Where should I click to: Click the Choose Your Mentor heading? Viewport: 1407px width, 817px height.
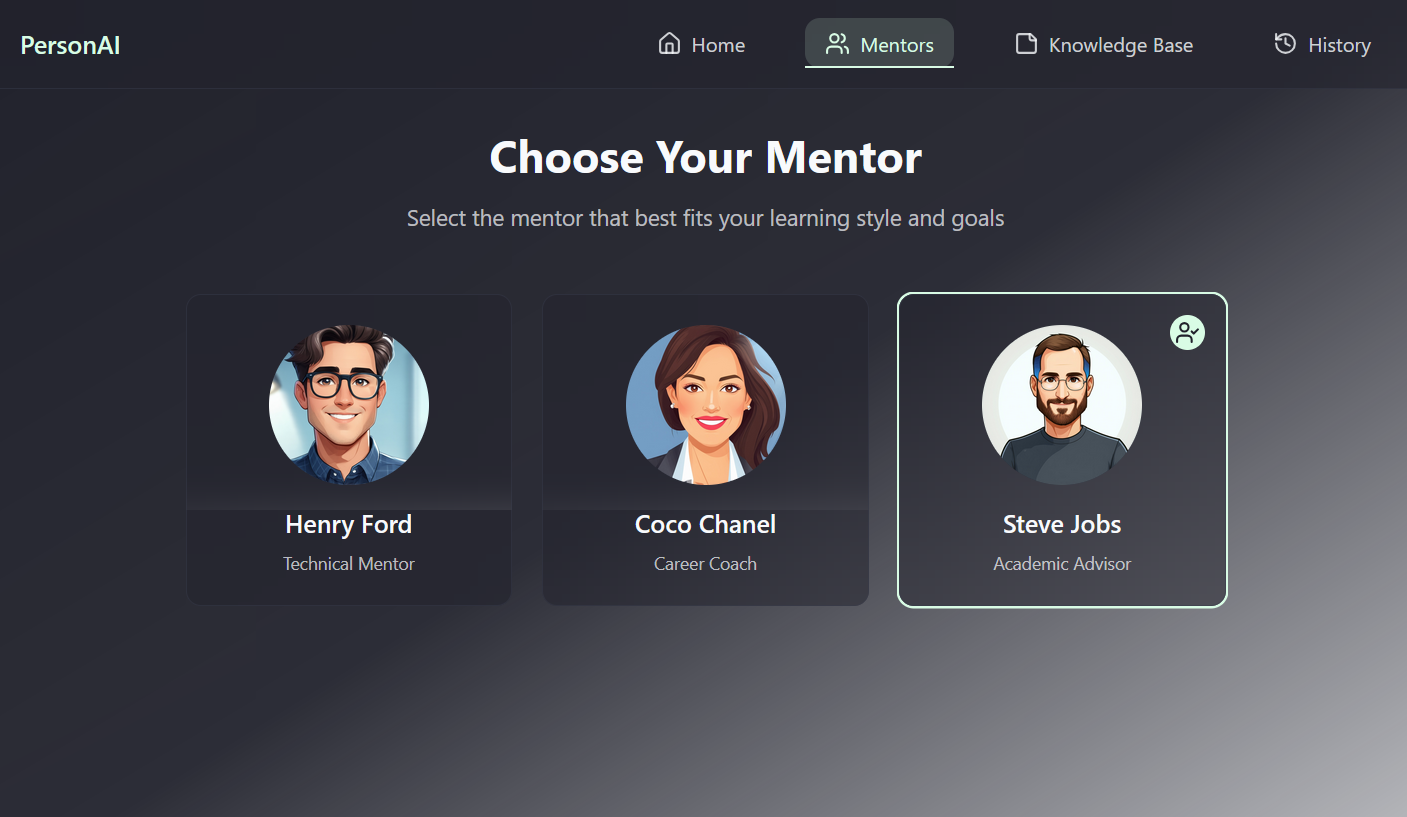pyautogui.click(x=705, y=157)
